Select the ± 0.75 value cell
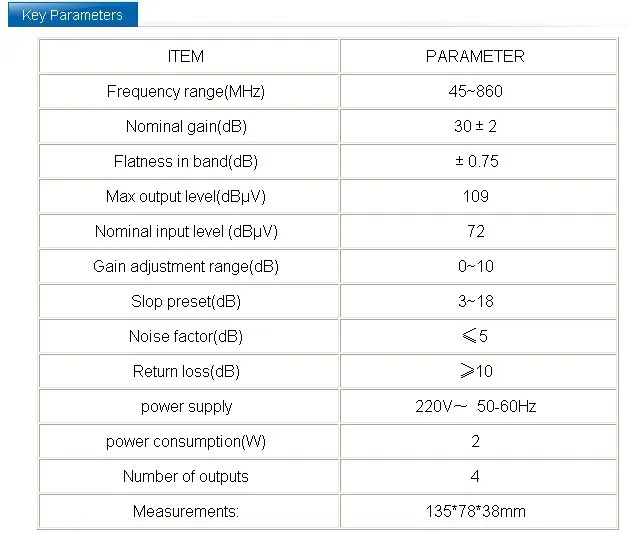 pyautogui.click(x=478, y=161)
